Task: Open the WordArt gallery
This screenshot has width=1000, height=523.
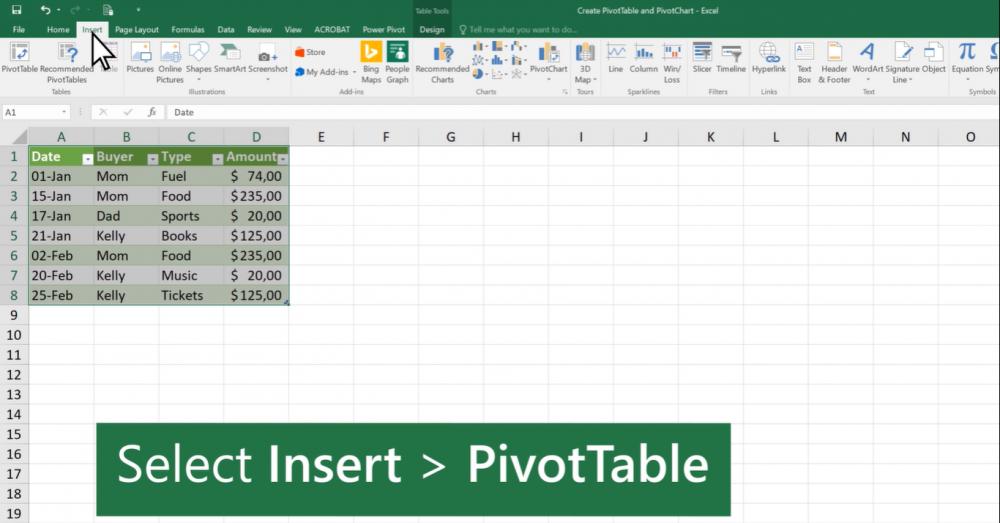Action: pyautogui.click(x=867, y=61)
